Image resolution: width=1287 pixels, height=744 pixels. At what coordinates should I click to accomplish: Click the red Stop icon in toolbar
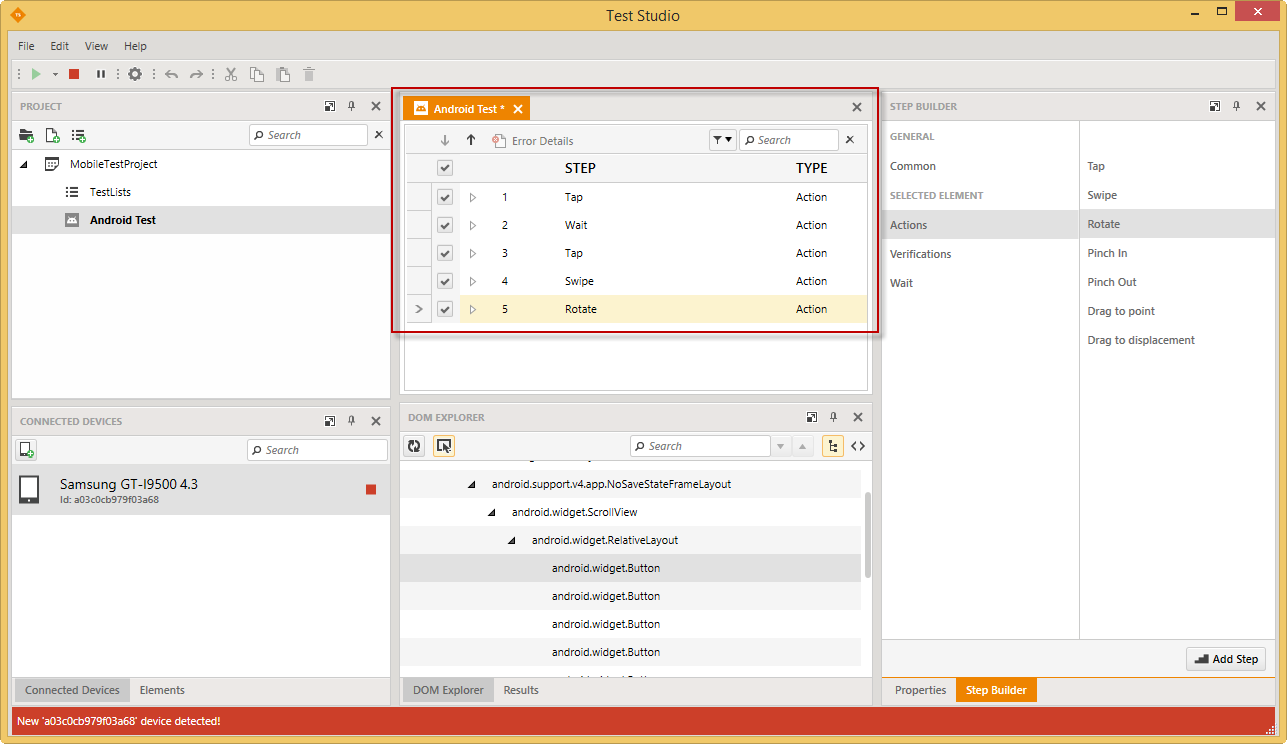click(x=74, y=74)
